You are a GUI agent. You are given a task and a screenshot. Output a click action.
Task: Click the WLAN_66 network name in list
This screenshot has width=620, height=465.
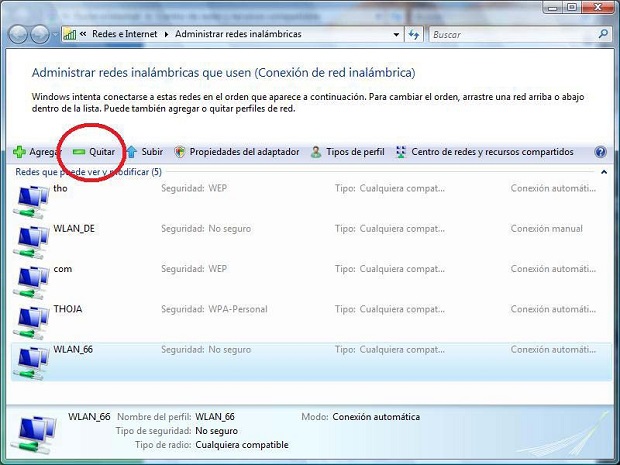[x=73, y=349]
